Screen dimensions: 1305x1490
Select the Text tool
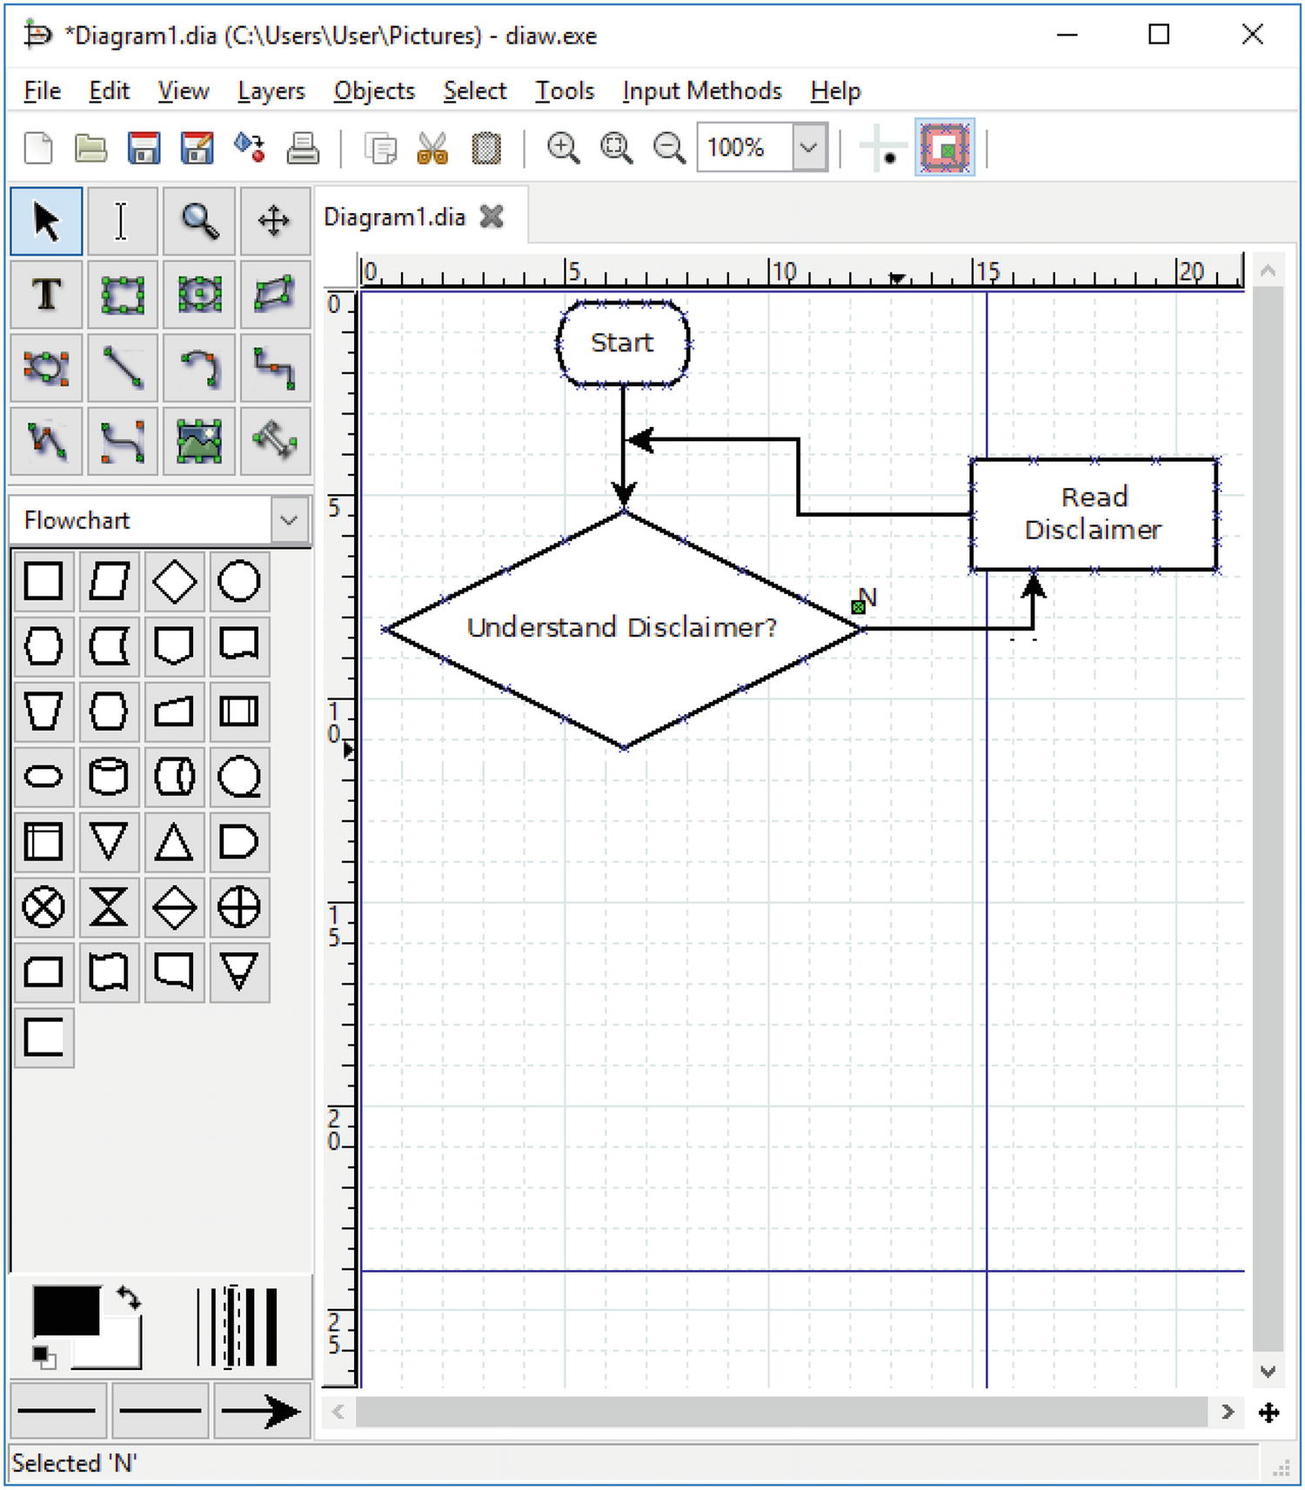(x=47, y=295)
